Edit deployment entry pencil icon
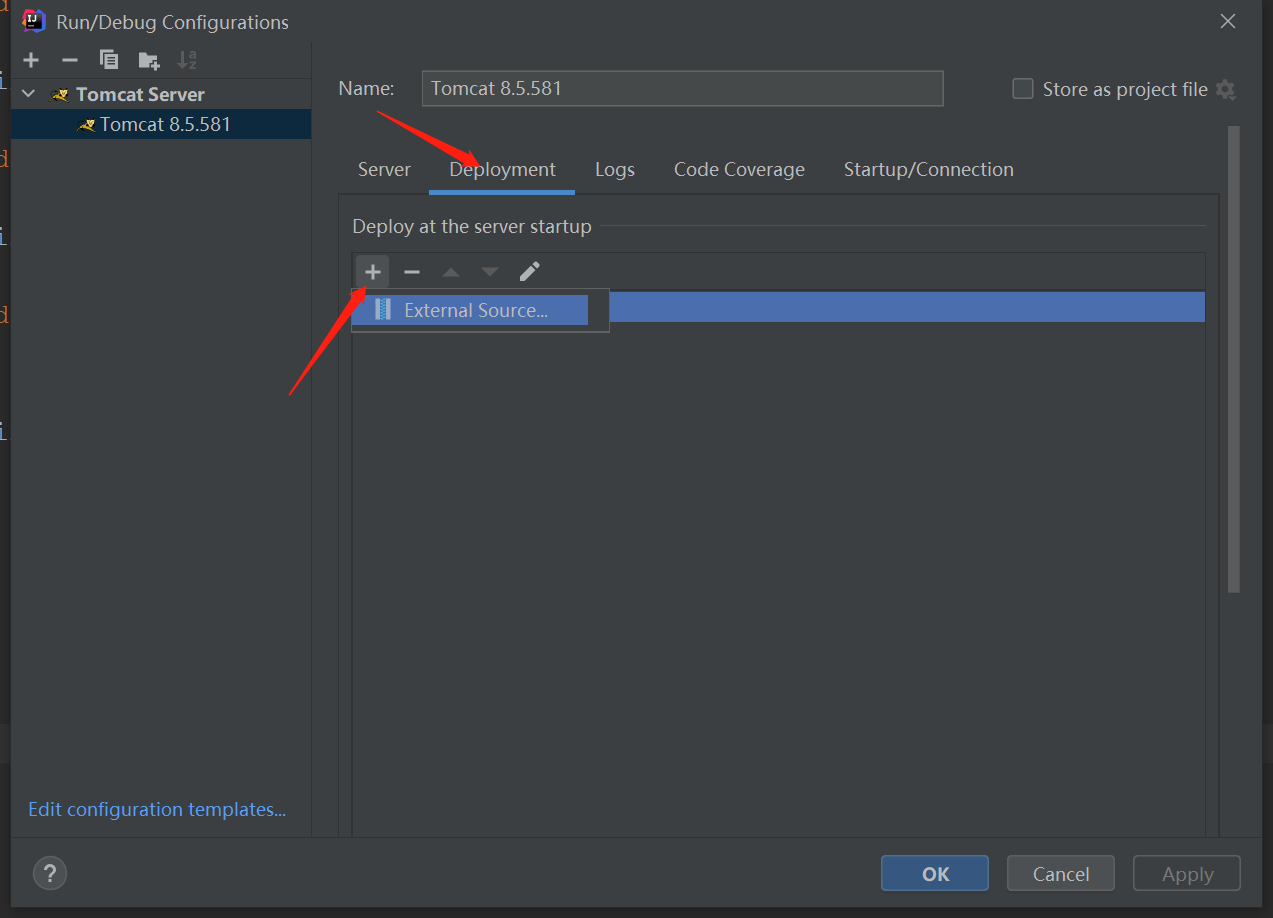This screenshot has height=918, width=1273. (530, 272)
